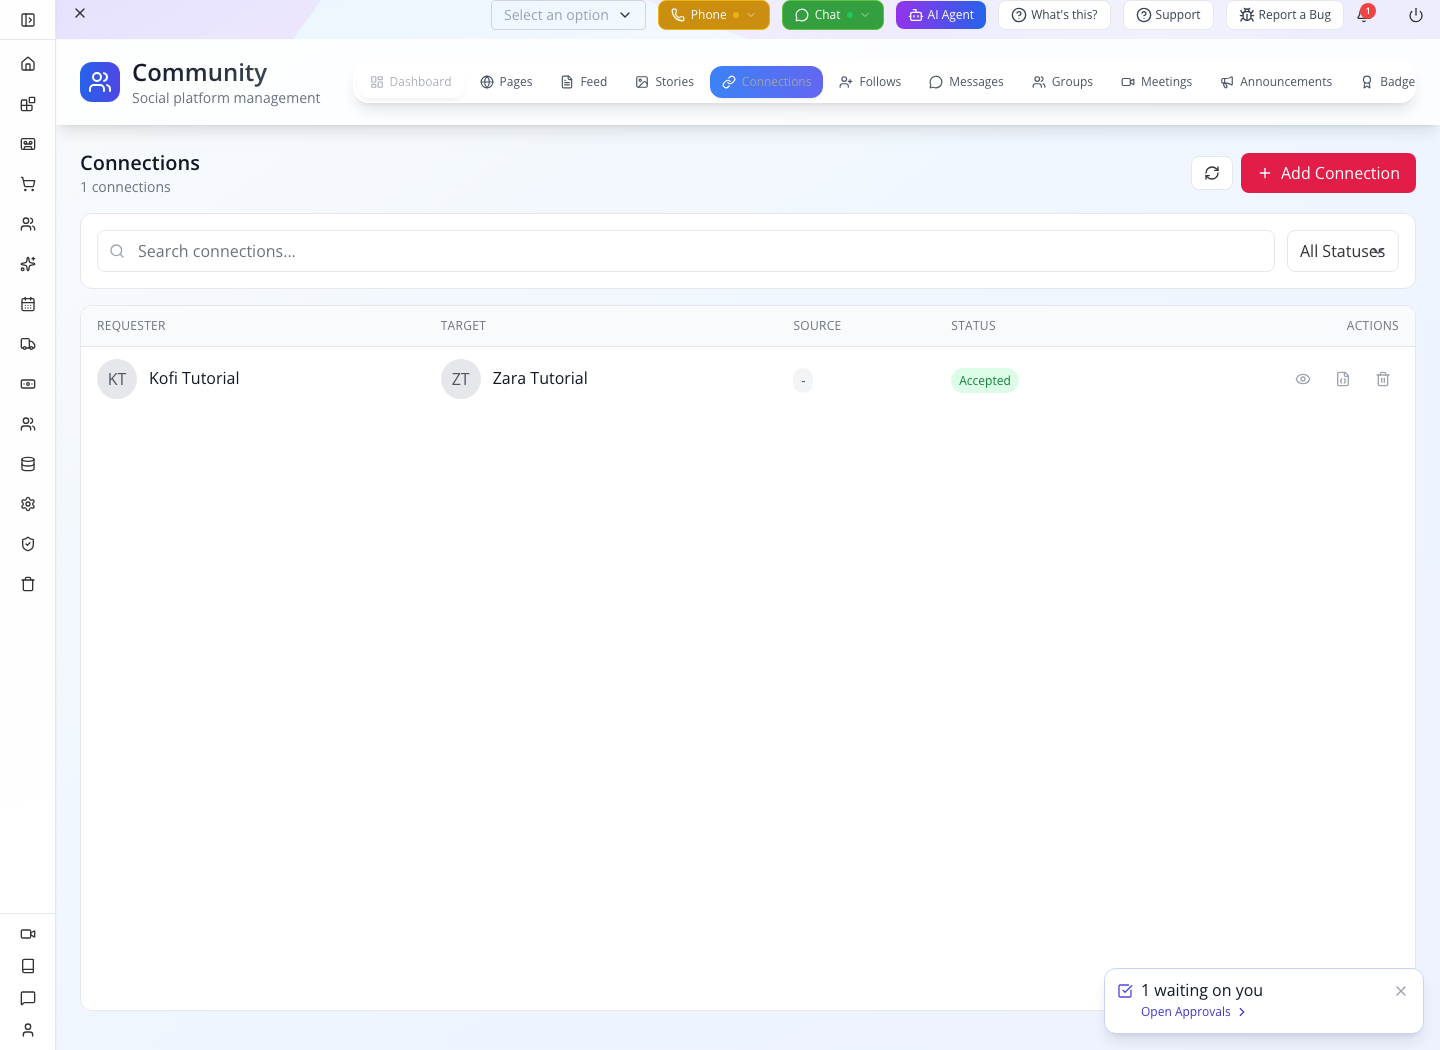Open the database icon in sidebar
This screenshot has width=1440, height=1050.
coord(28,464)
